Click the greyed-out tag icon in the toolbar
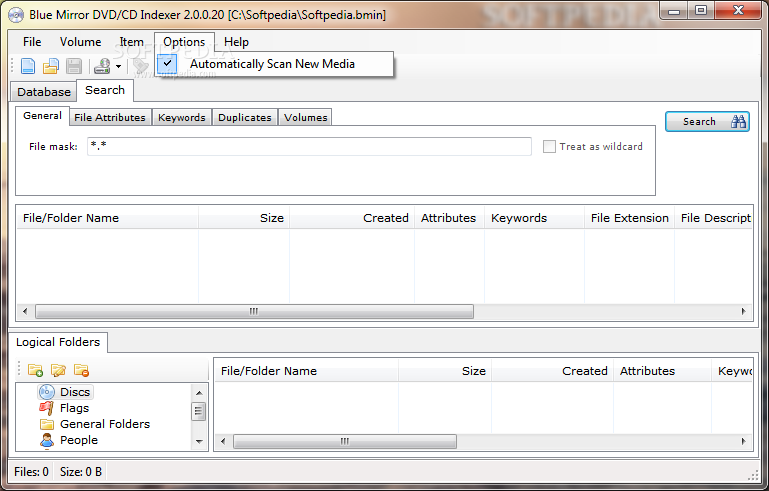Image resolution: width=769 pixels, height=491 pixels. pyautogui.click(x=140, y=66)
